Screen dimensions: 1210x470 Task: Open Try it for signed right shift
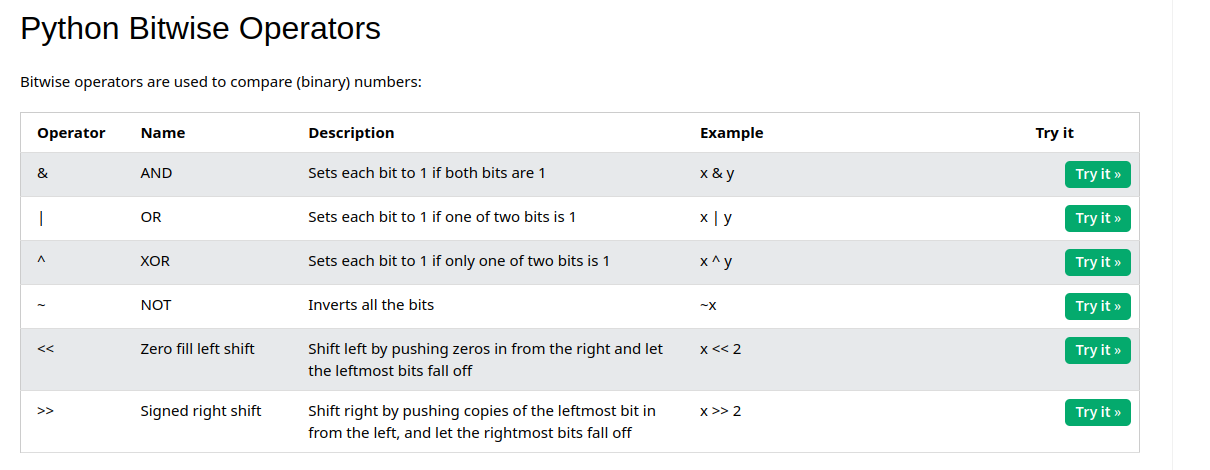point(1097,412)
